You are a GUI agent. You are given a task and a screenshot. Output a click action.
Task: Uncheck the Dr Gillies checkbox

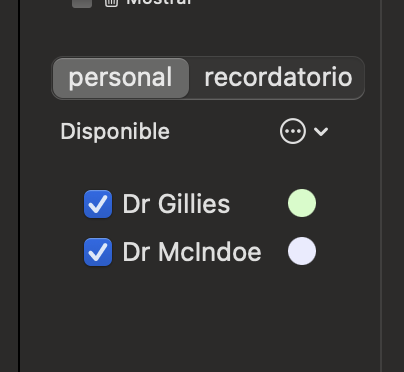[98, 204]
